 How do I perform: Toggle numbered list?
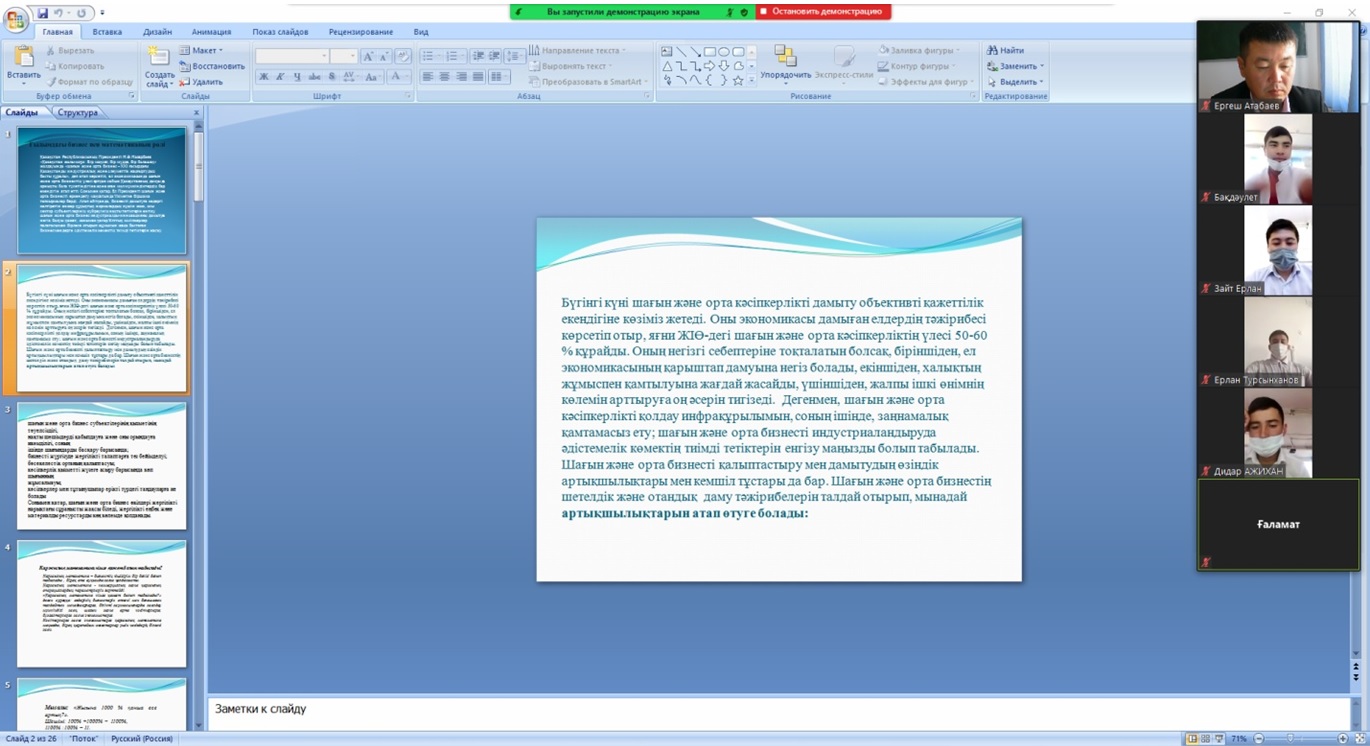[x=453, y=57]
